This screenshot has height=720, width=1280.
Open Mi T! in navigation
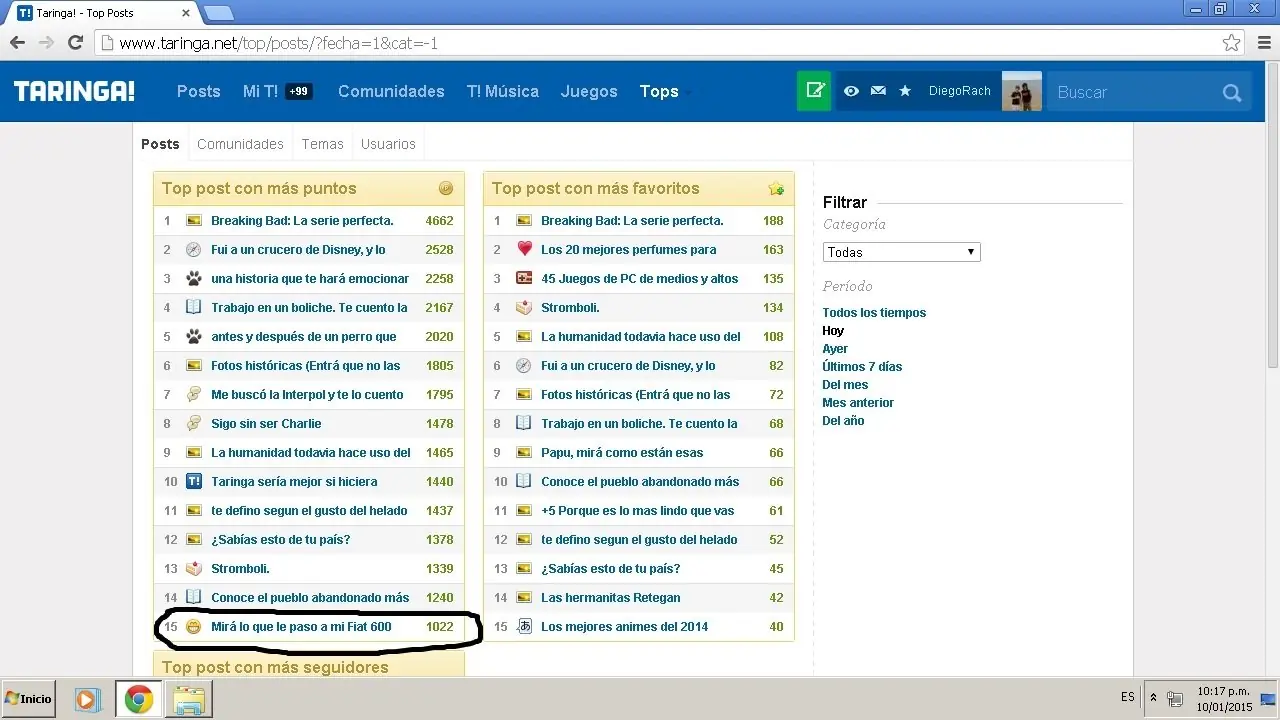260,91
